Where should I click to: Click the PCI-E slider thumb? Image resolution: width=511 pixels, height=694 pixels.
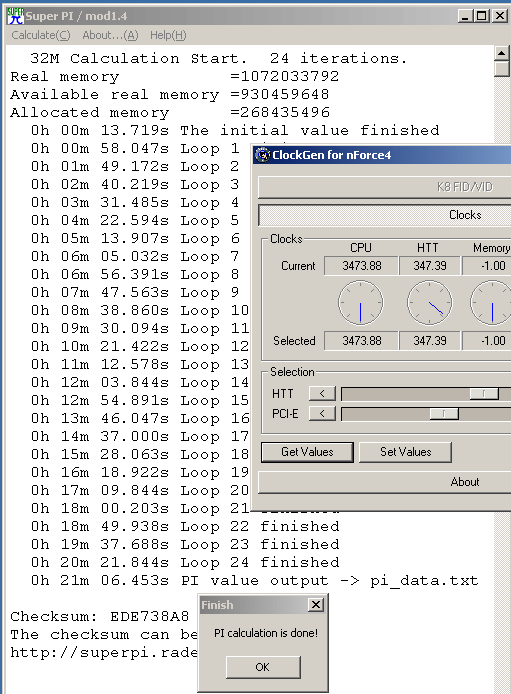coord(444,414)
